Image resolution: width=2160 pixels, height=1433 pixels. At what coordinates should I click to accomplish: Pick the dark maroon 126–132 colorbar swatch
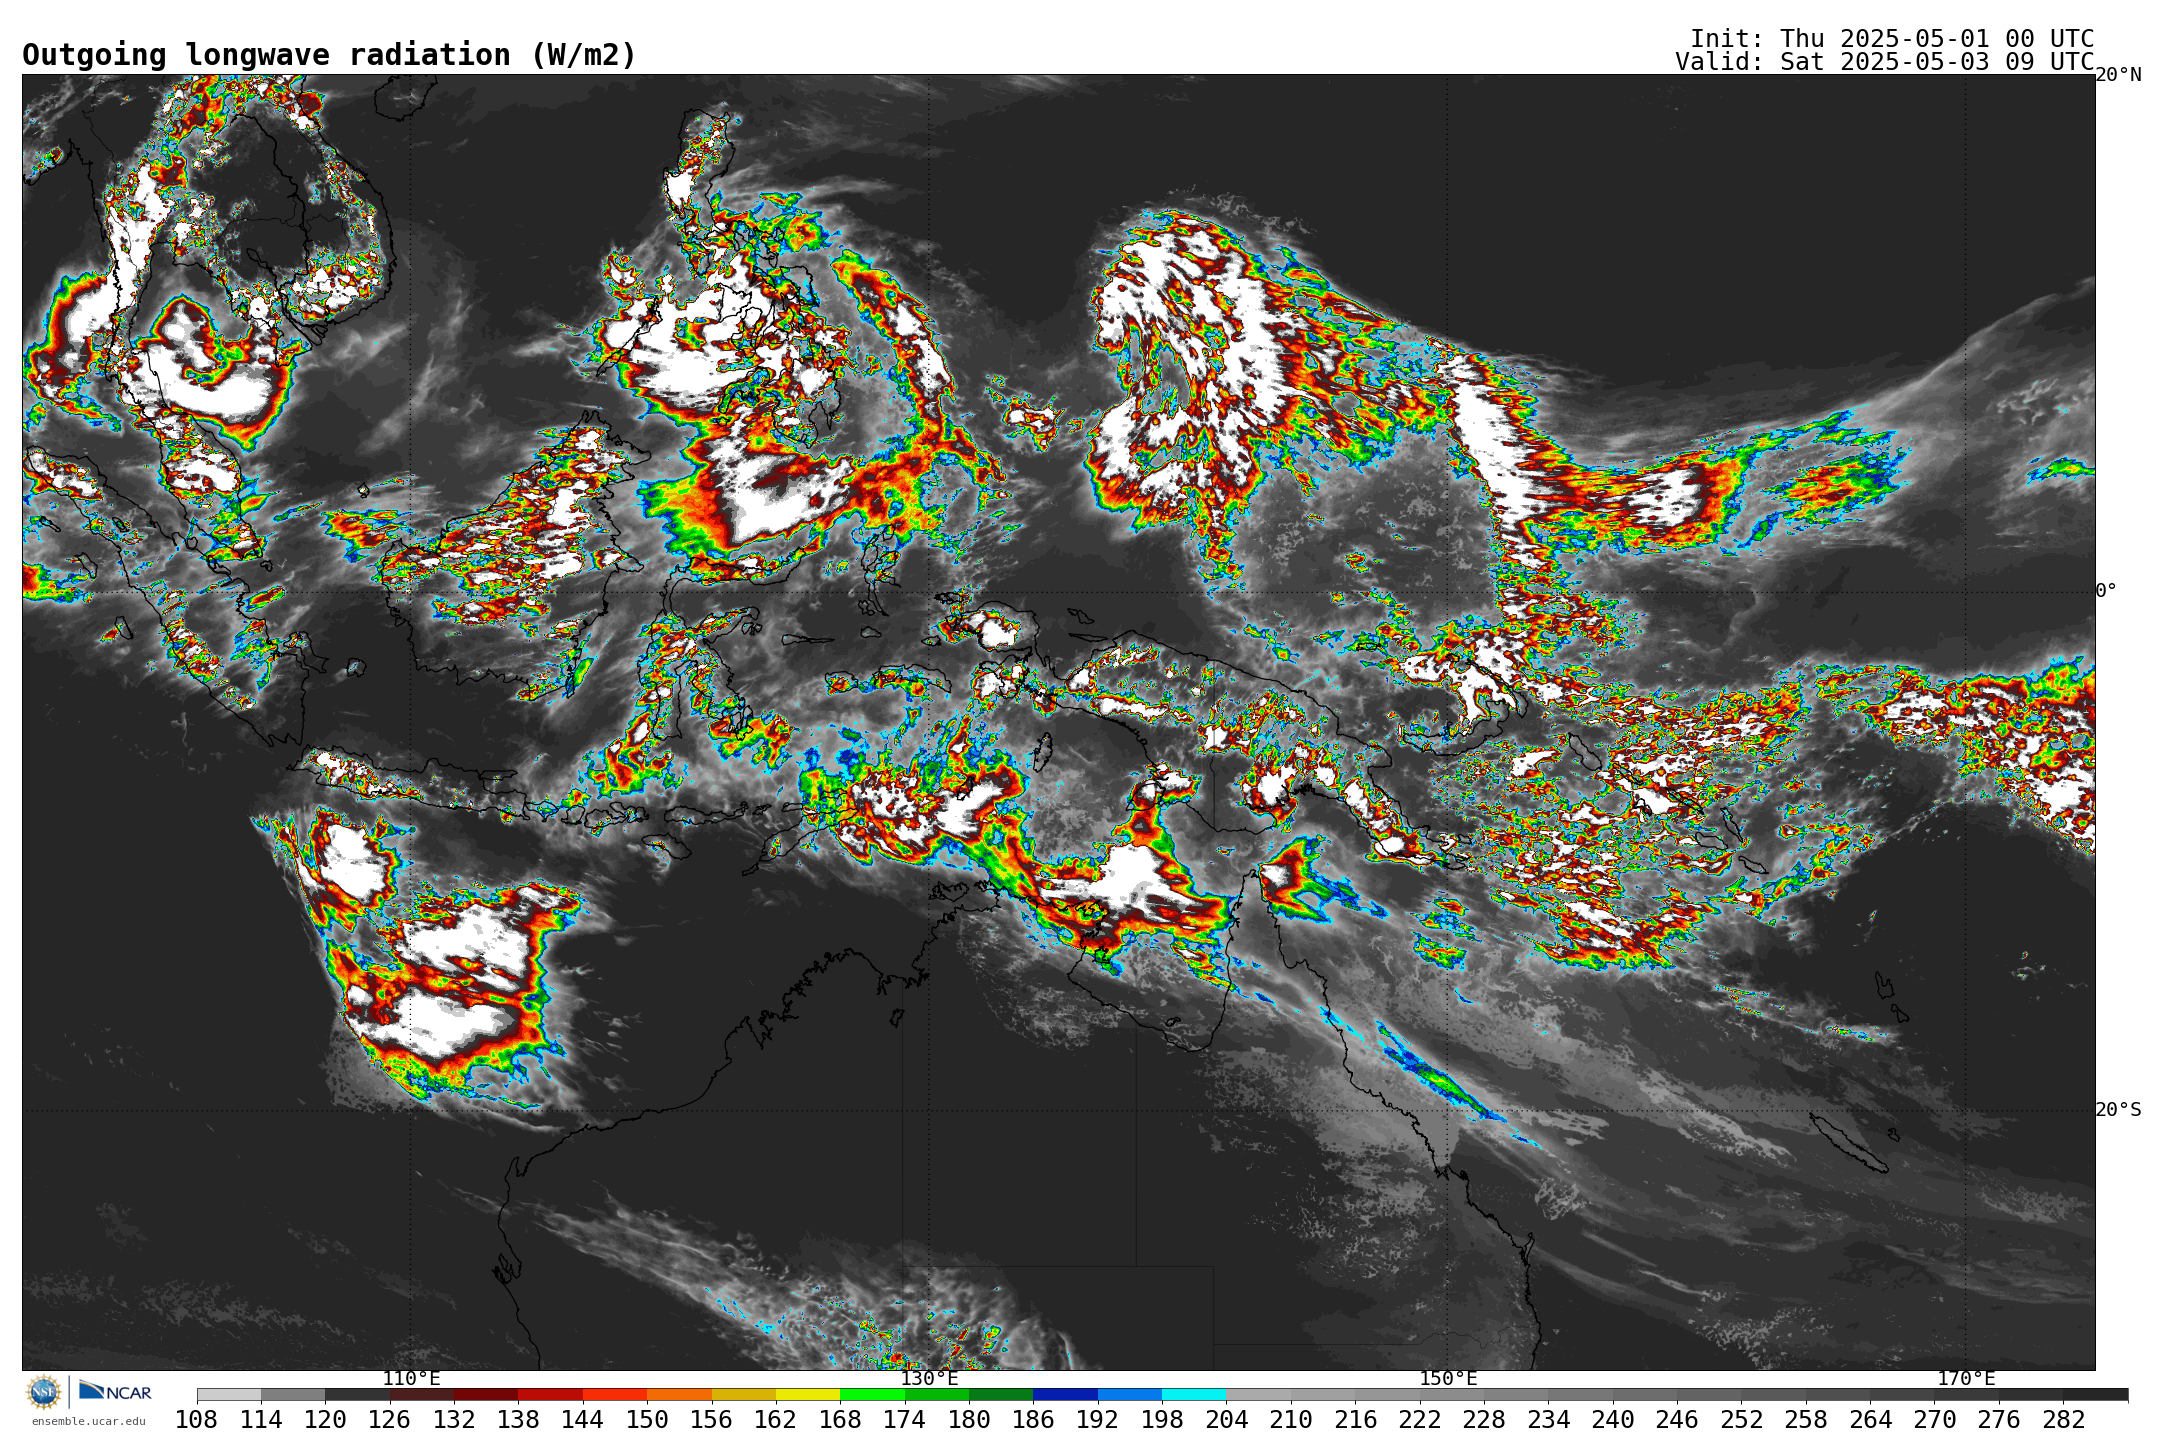pos(422,1395)
